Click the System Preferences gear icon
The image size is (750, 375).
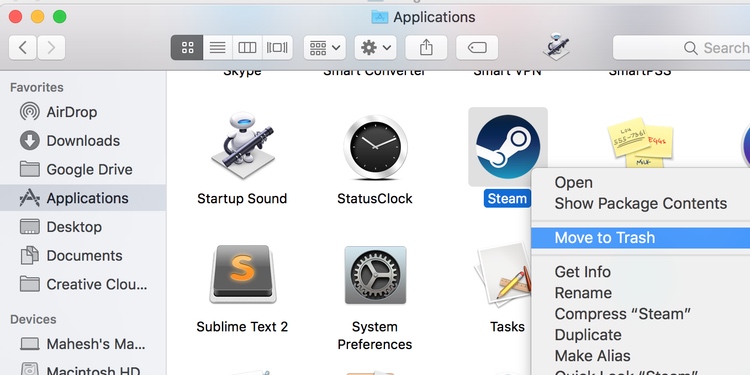coord(375,275)
